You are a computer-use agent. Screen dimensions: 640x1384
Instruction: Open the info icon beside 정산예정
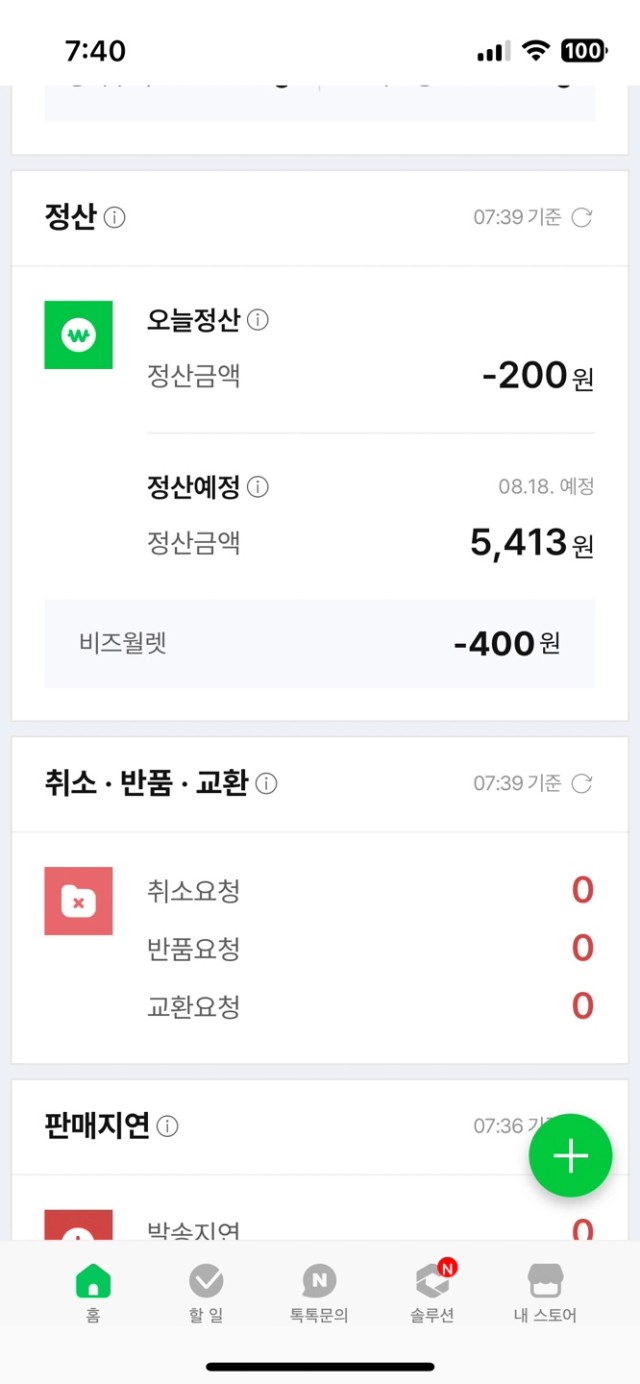click(x=258, y=487)
